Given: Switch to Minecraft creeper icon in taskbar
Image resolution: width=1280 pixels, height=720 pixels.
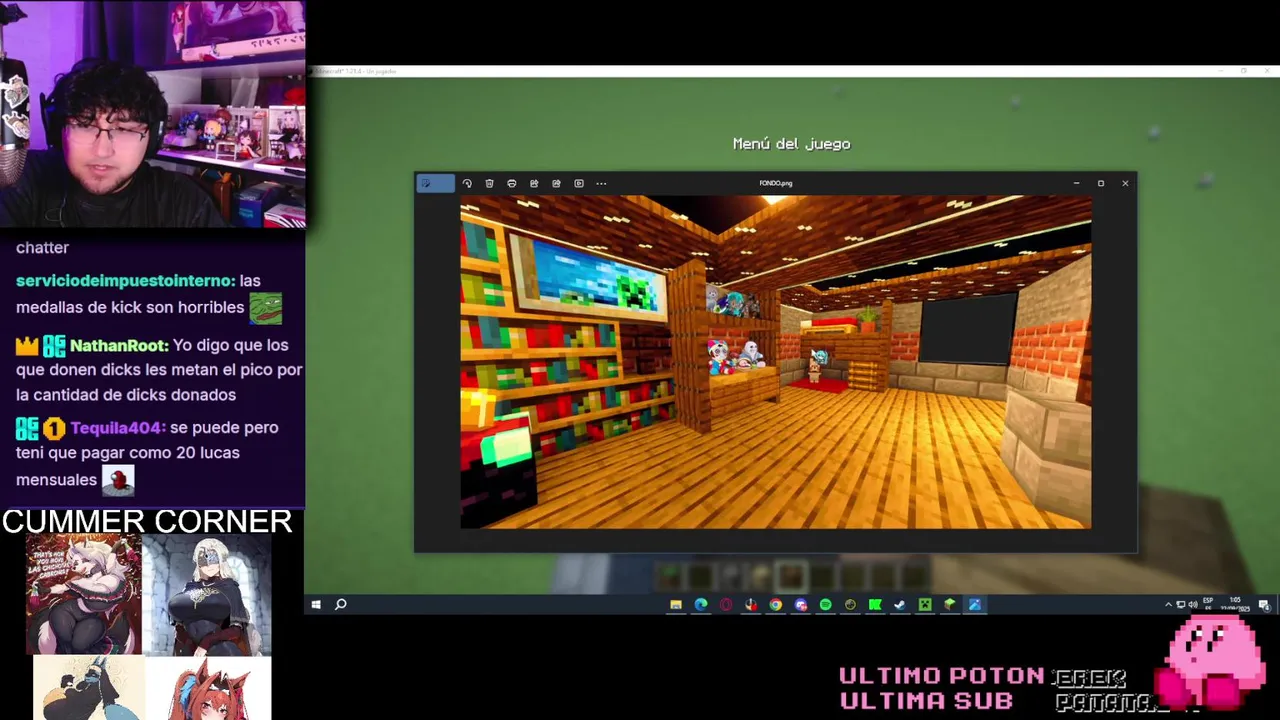Looking at the screenshot, I should pyautogui.click(x=925, y=604).
